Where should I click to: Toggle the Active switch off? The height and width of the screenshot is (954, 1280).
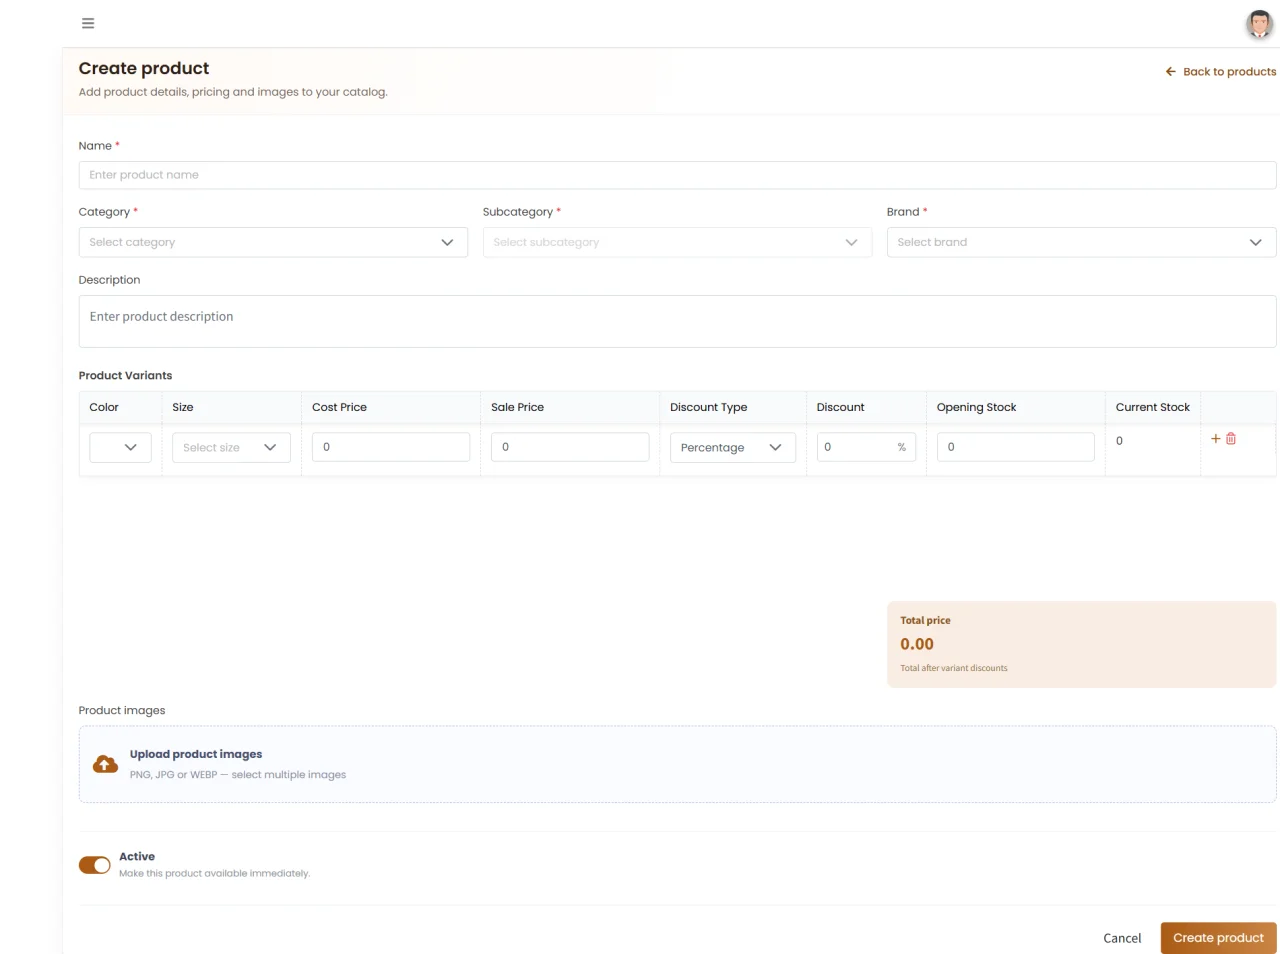[95, 865]
